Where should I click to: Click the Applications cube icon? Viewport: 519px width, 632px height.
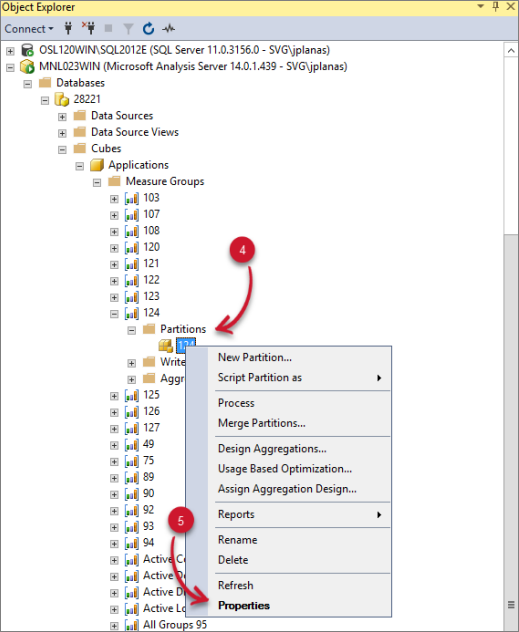(x=97, y=165)
